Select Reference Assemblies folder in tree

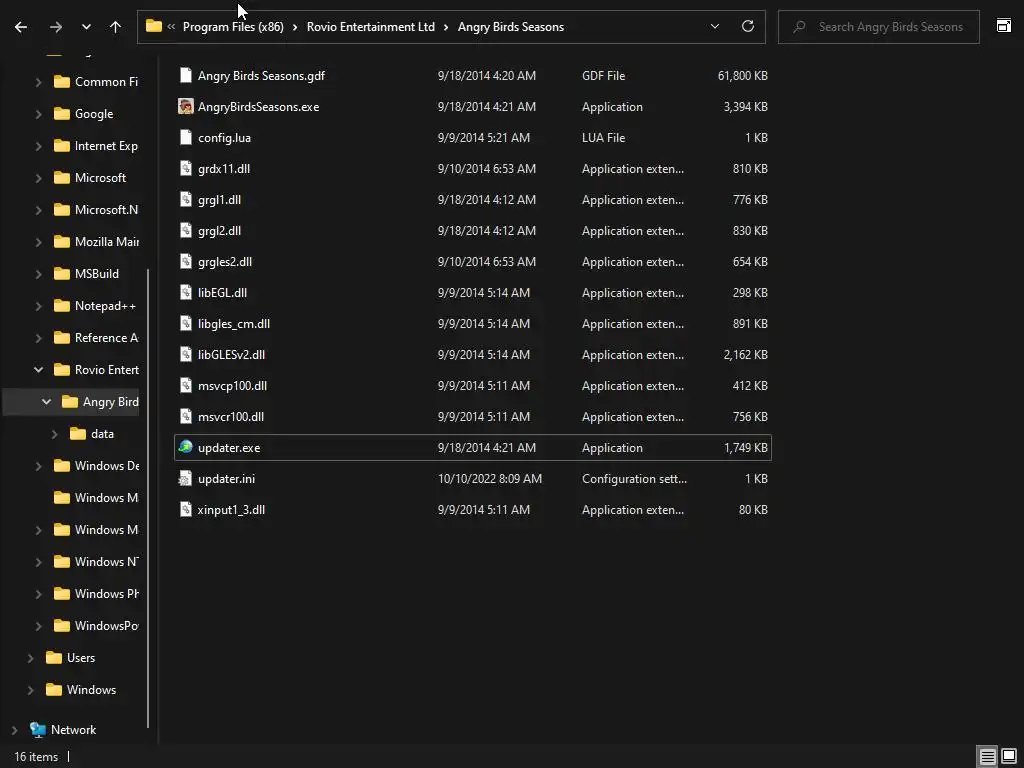pos(96,338)
